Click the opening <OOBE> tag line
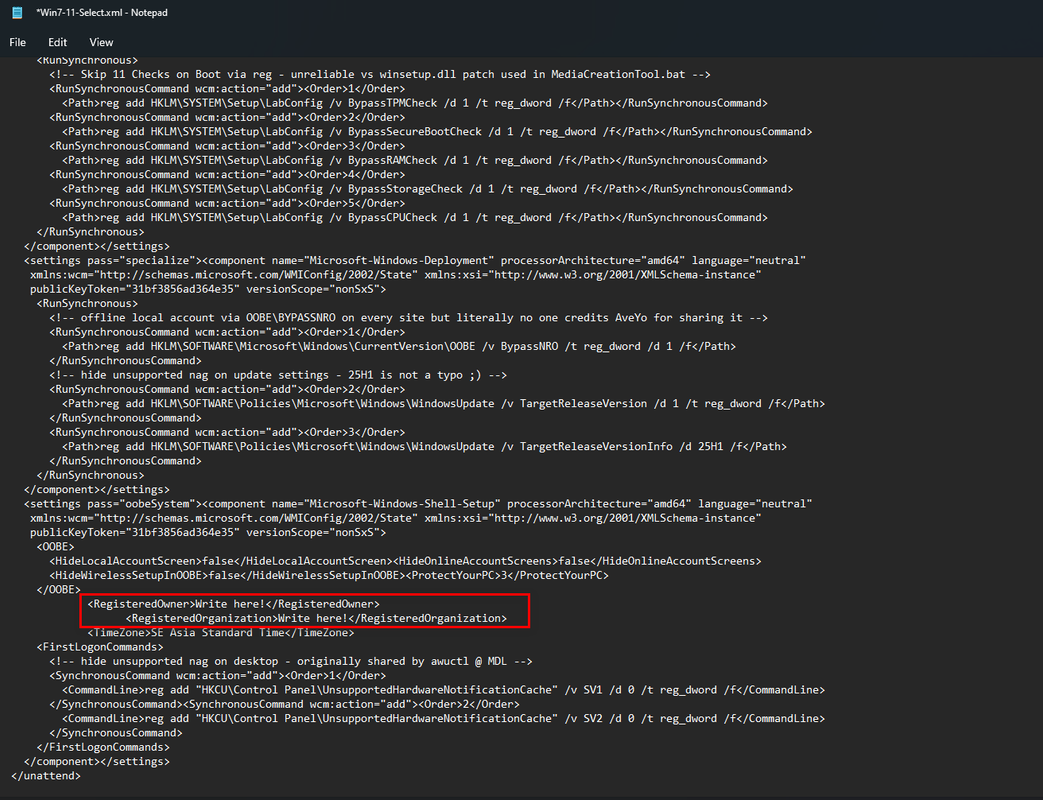 (x=56, y=547)
